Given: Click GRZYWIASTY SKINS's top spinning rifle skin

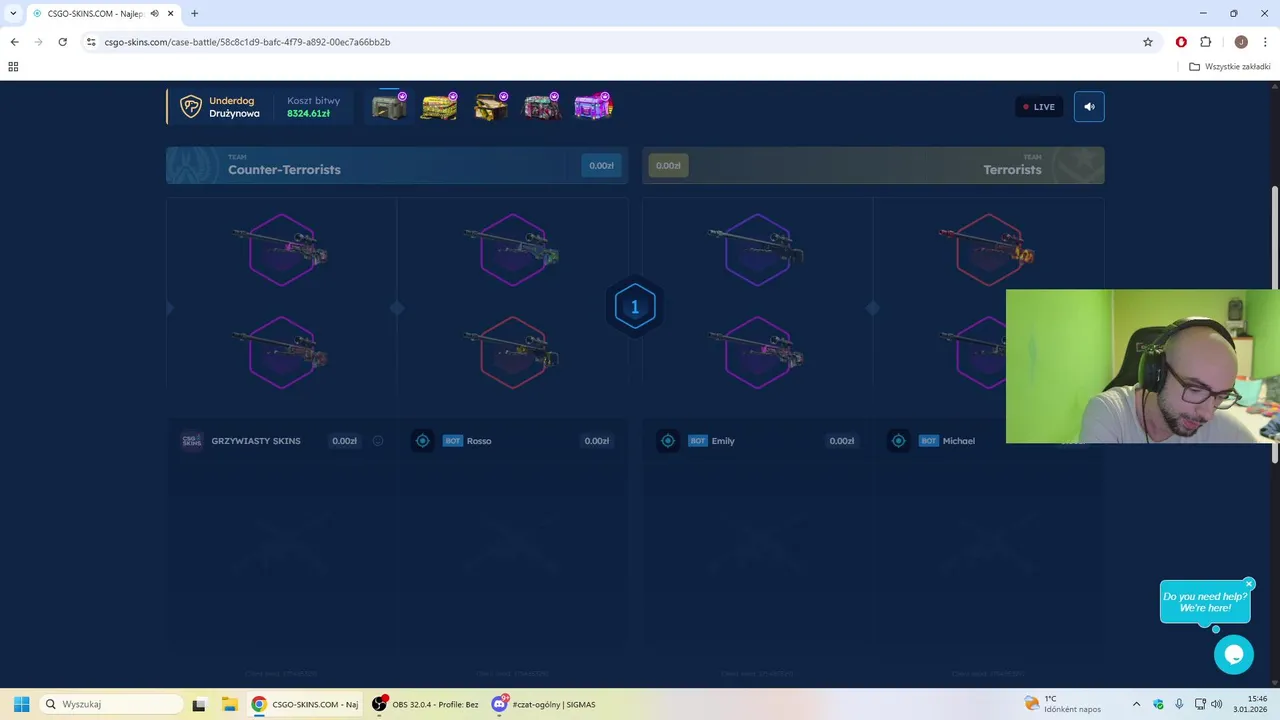Looking at the screenshot, I should tap(282, 249).
